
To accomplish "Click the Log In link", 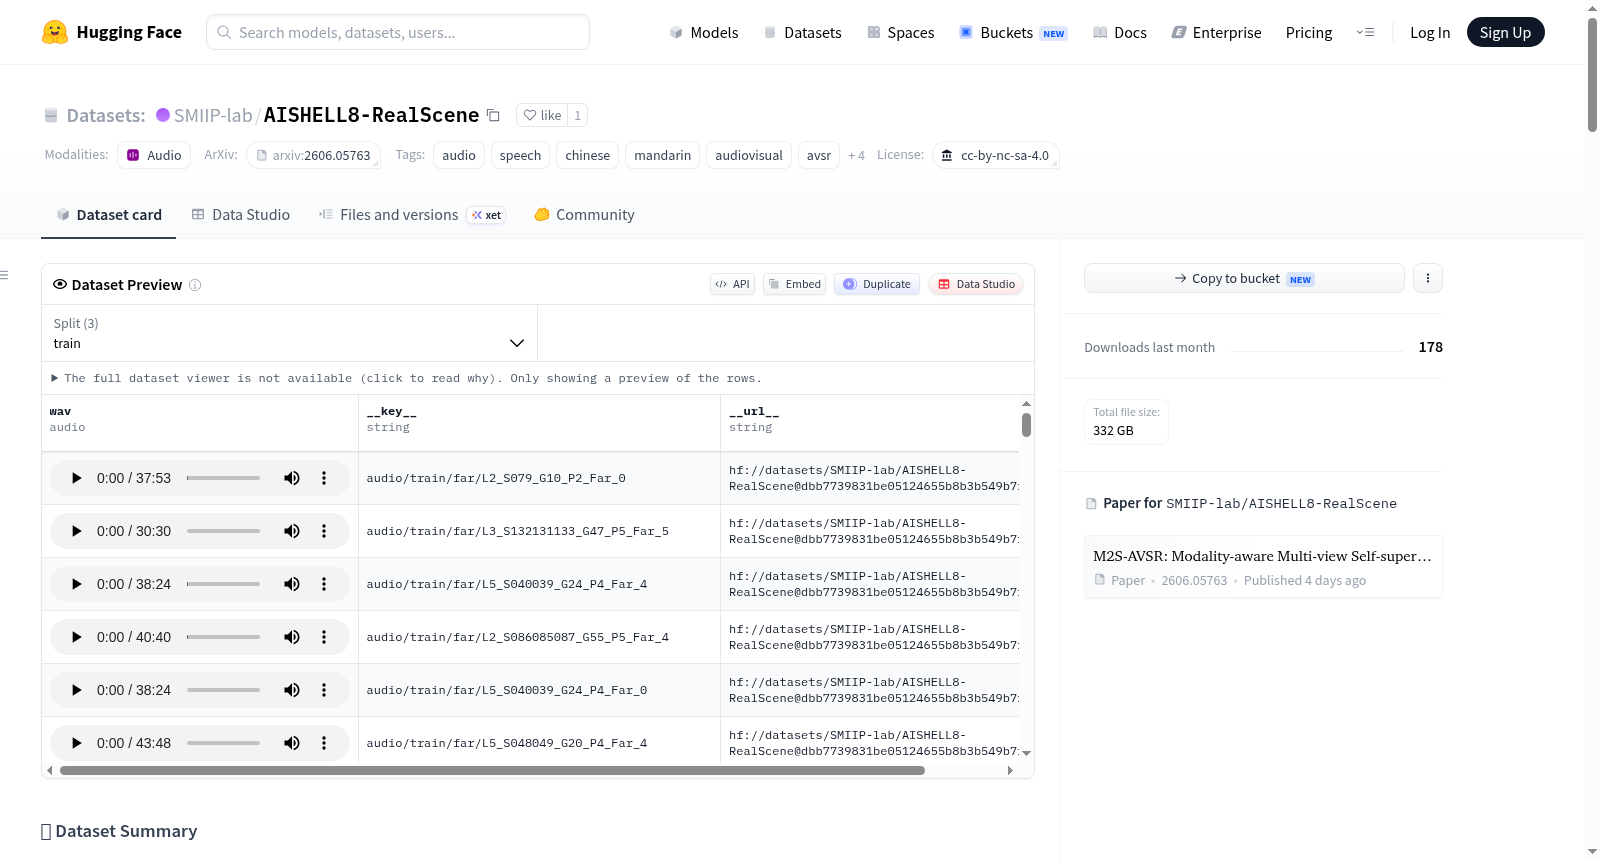I will (1430, 32).
